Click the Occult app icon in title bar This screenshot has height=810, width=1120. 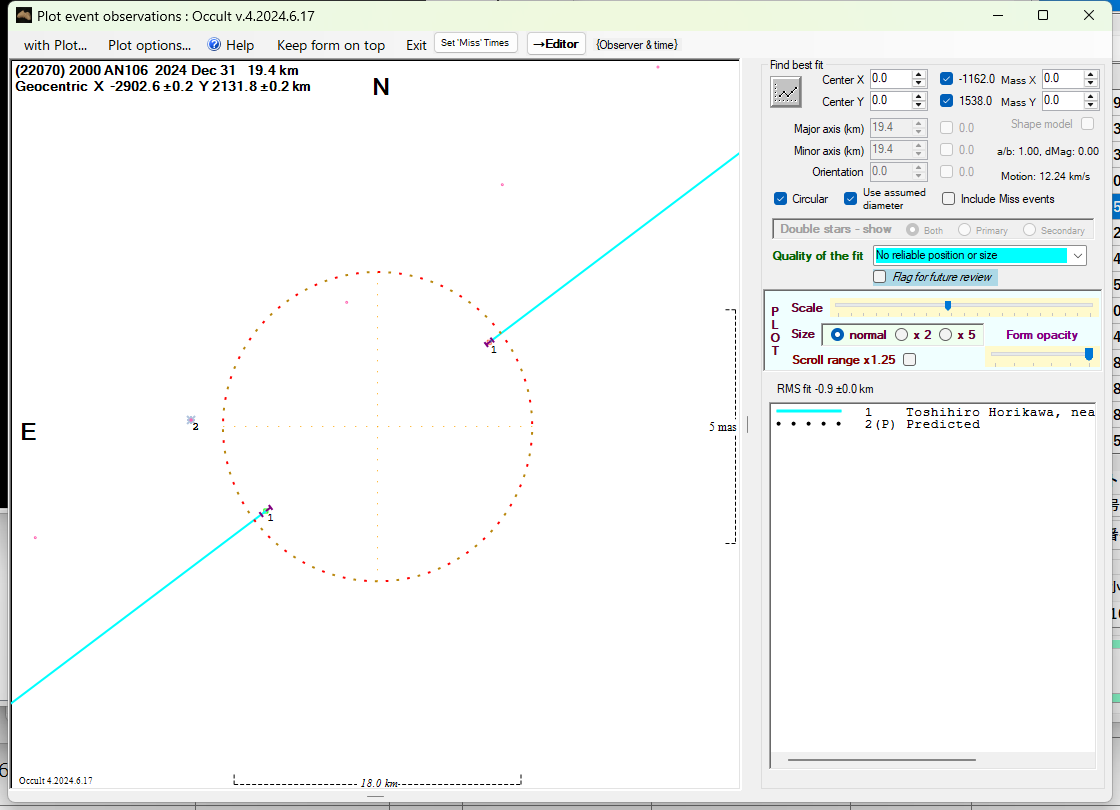click(x=24, y=15)
